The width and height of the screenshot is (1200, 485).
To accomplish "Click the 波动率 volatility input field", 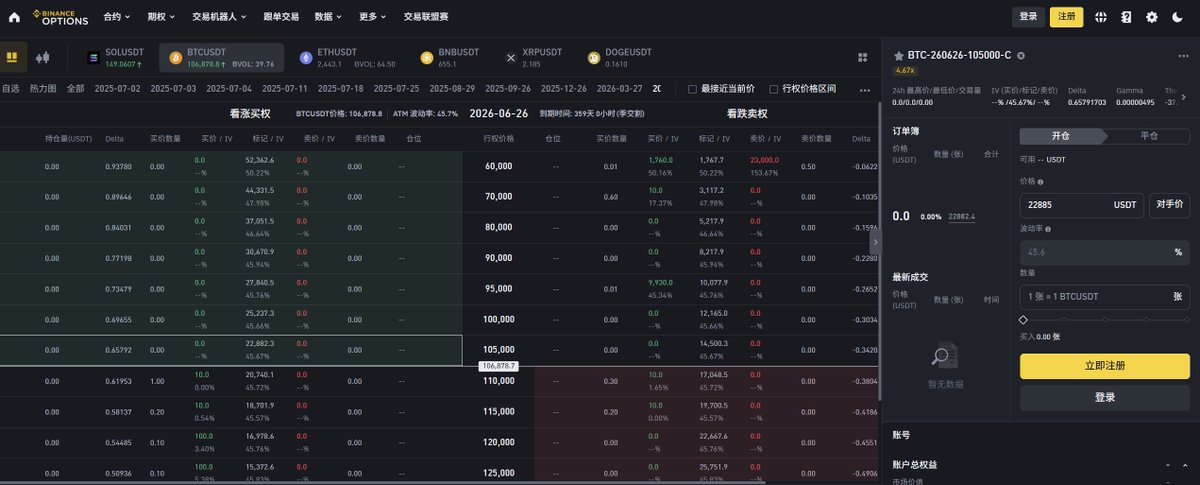I will (x=1105, y=252).
